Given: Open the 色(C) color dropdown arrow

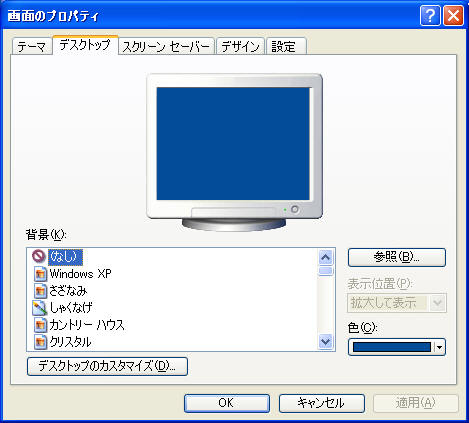Looking at the screenshot, I should point(440,347).
